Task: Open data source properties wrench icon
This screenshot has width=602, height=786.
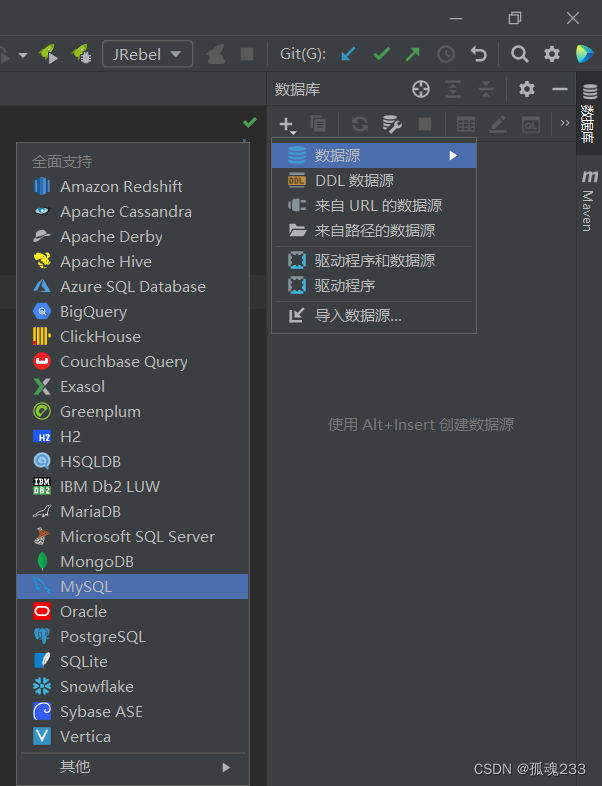Action: point(392,123)
